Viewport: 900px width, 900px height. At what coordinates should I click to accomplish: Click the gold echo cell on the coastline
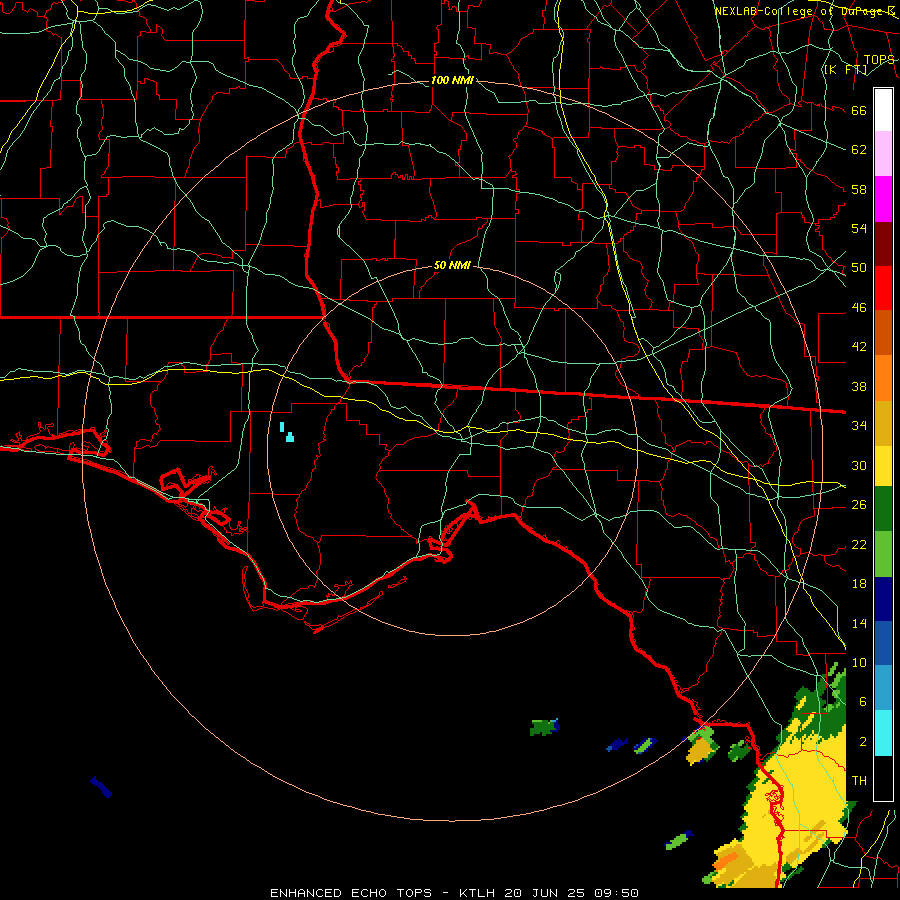700,749
